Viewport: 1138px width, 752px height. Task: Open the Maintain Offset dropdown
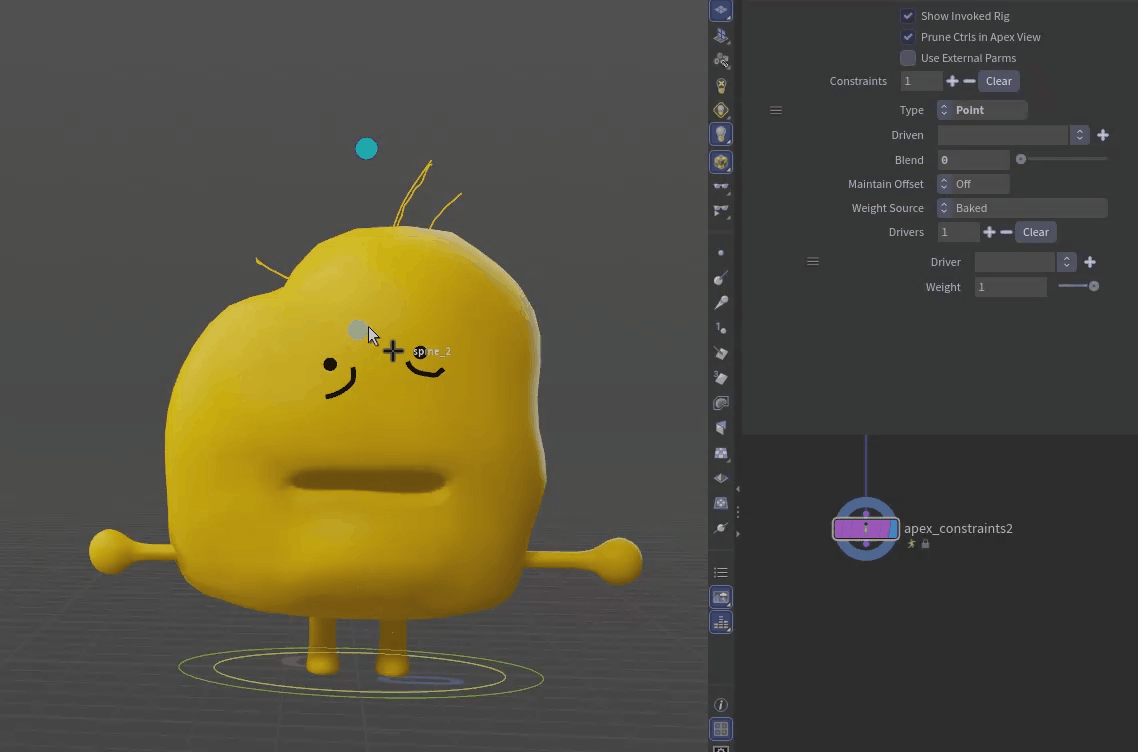pos(973,184)
